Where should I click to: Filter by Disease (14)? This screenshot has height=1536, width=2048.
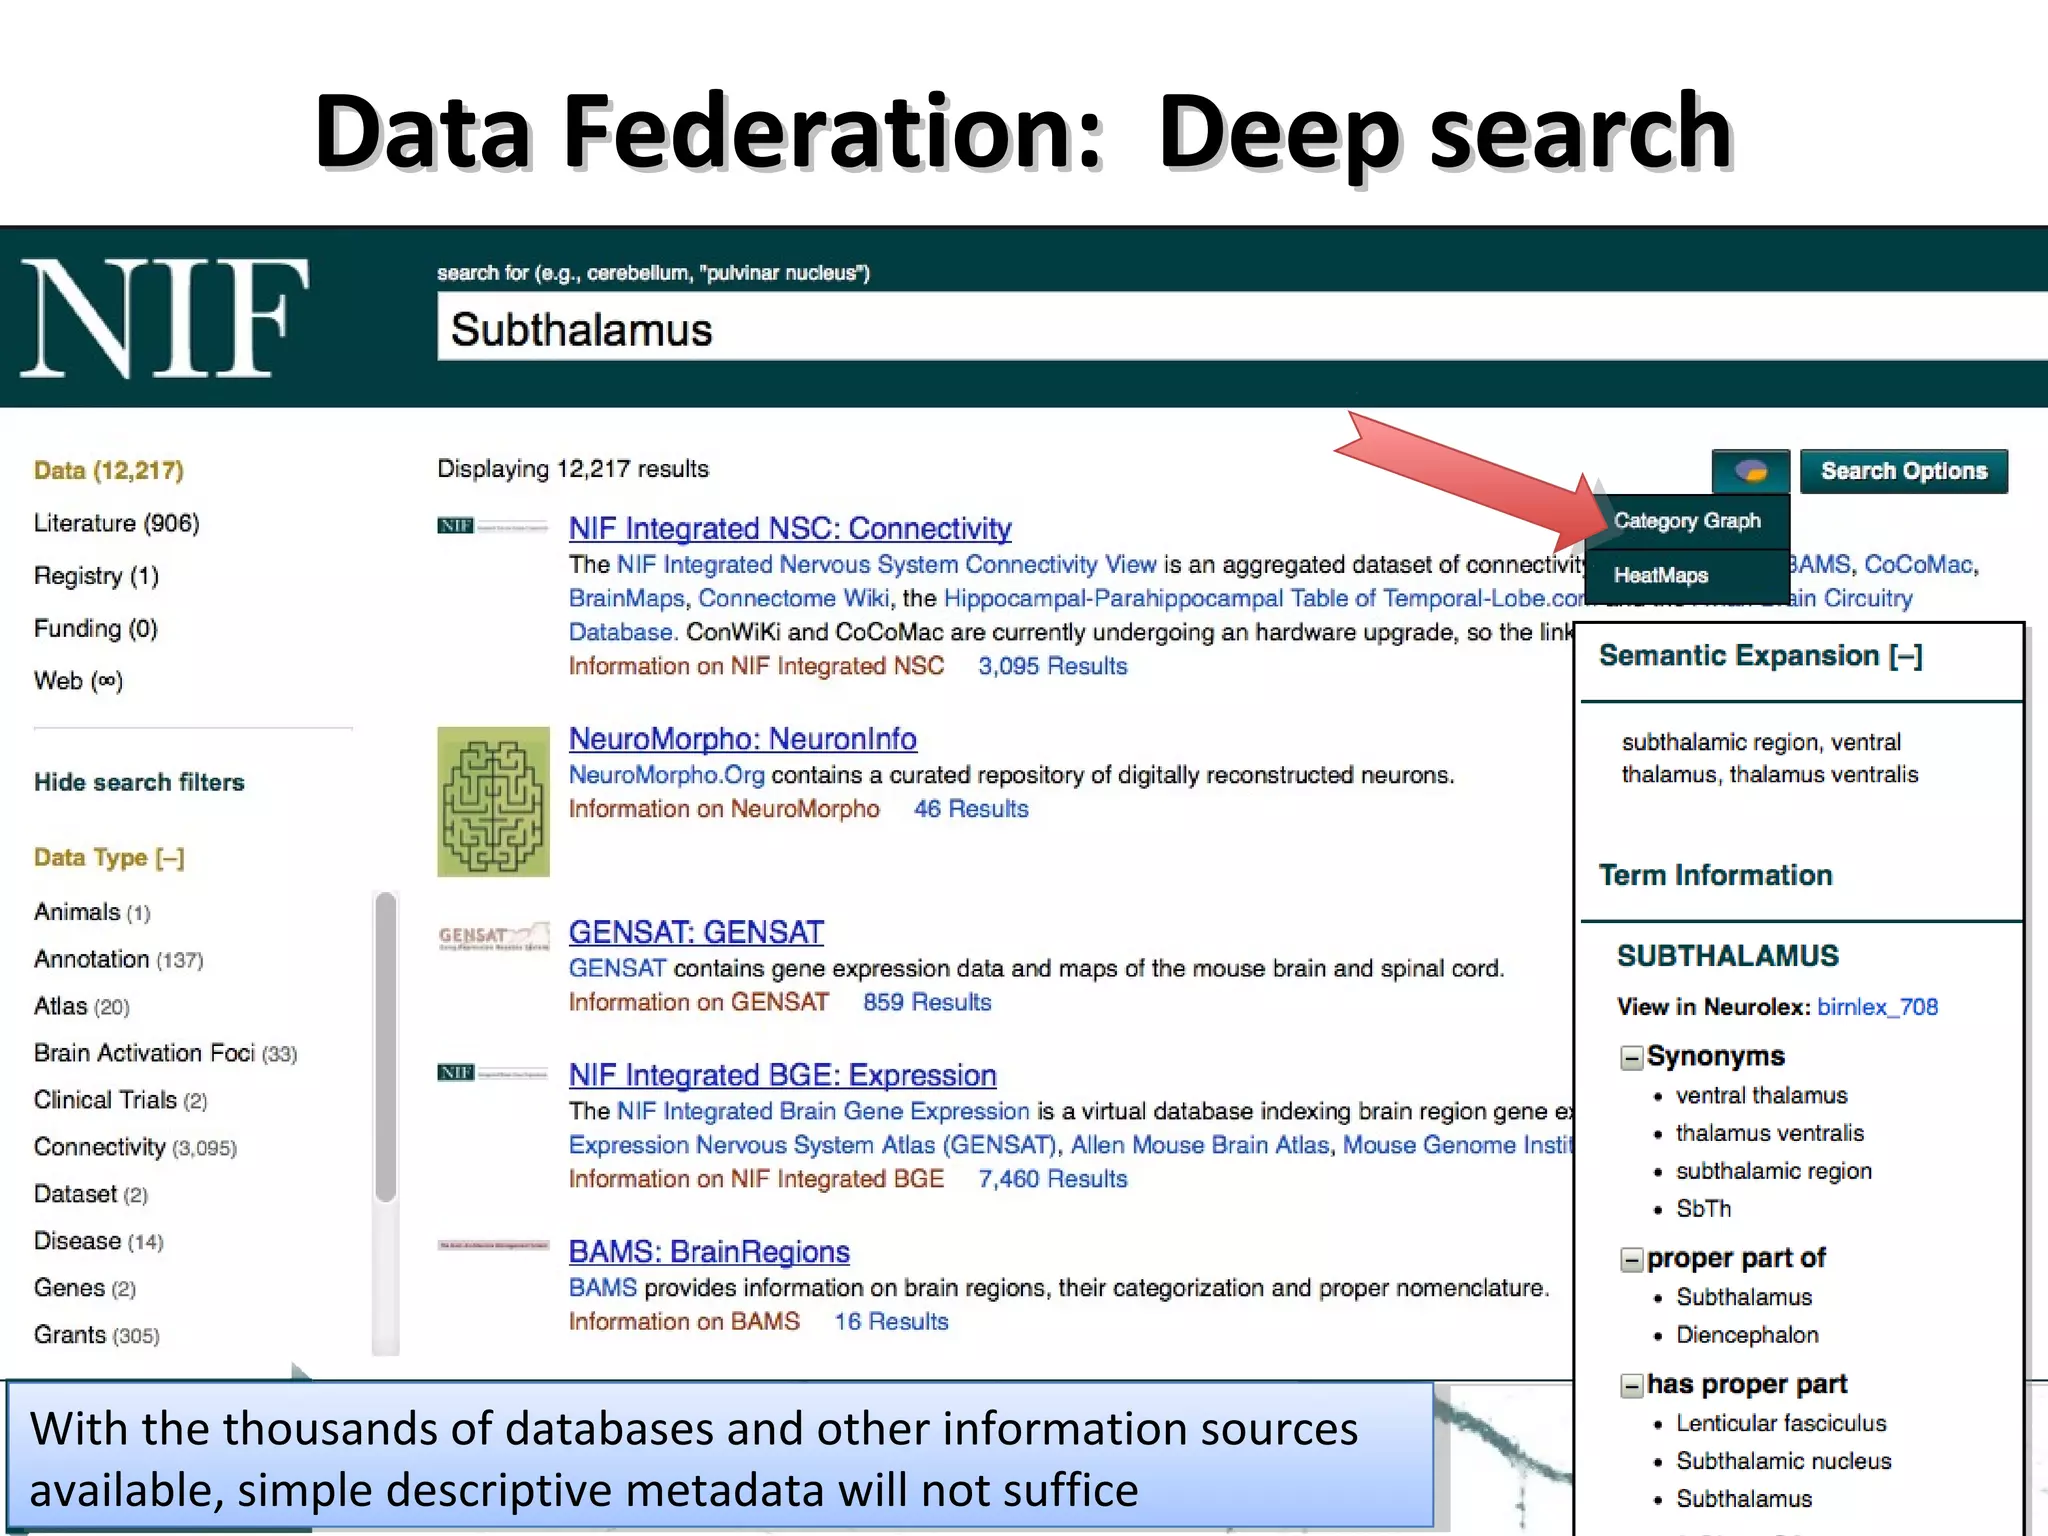(99, 1241)
